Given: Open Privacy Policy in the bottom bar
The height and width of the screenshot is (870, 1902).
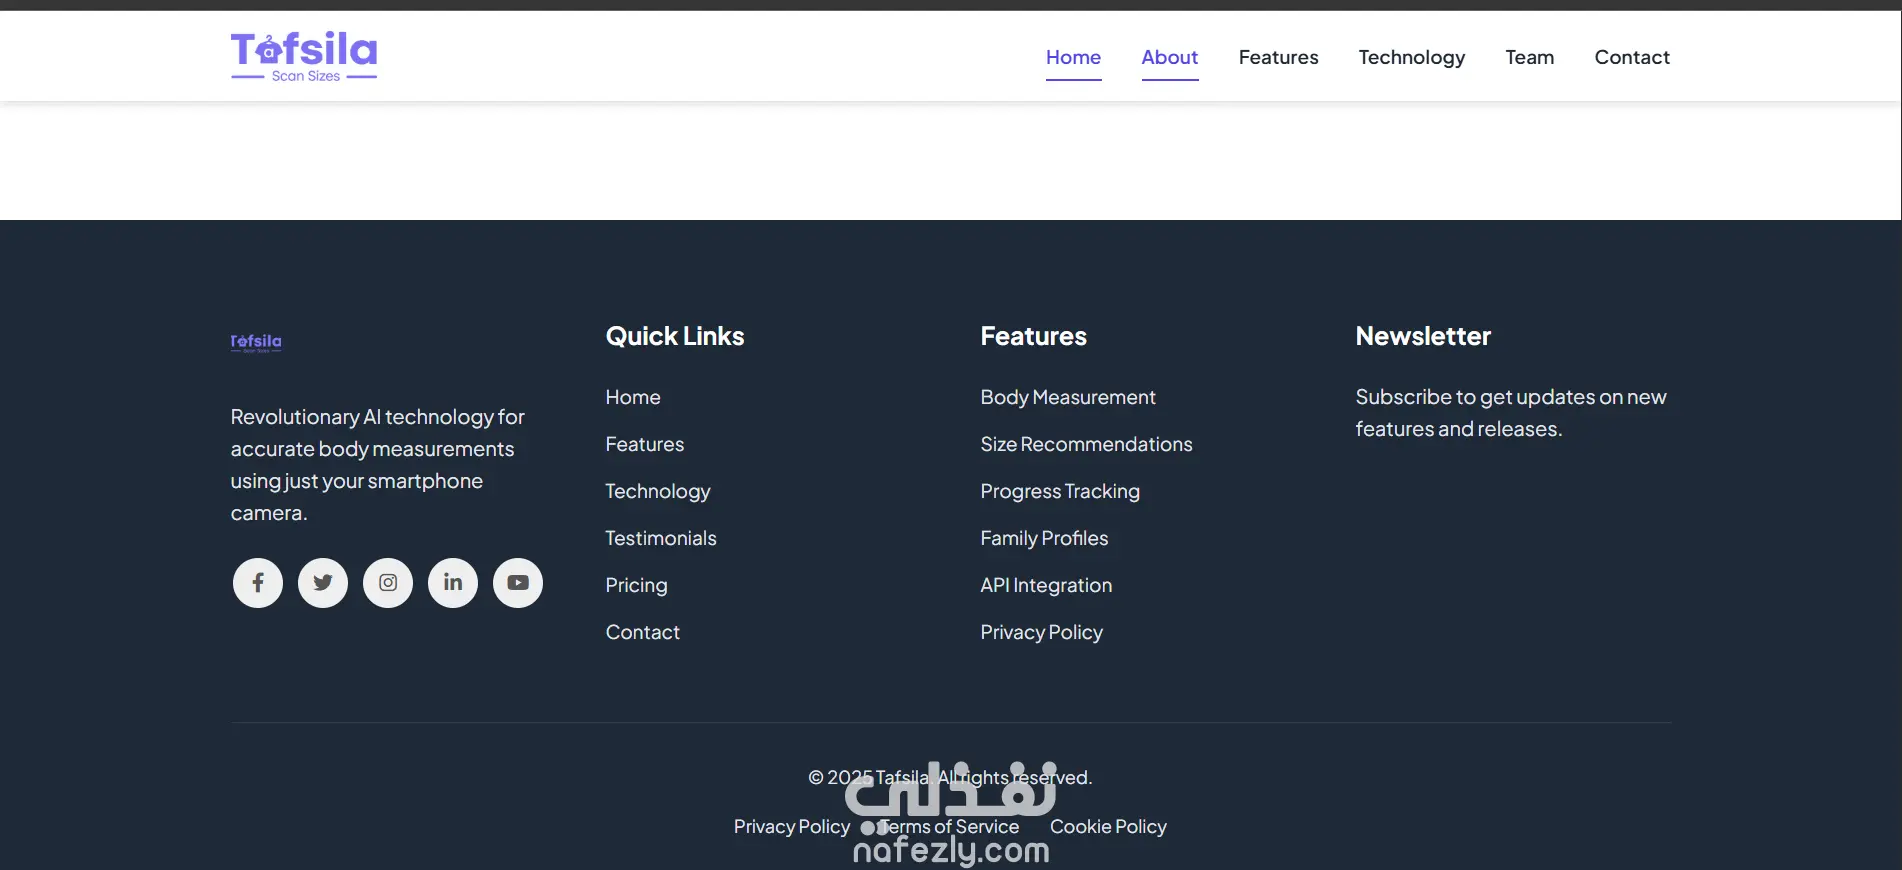Looking at the screenshot, I should [x=792, y=826].
